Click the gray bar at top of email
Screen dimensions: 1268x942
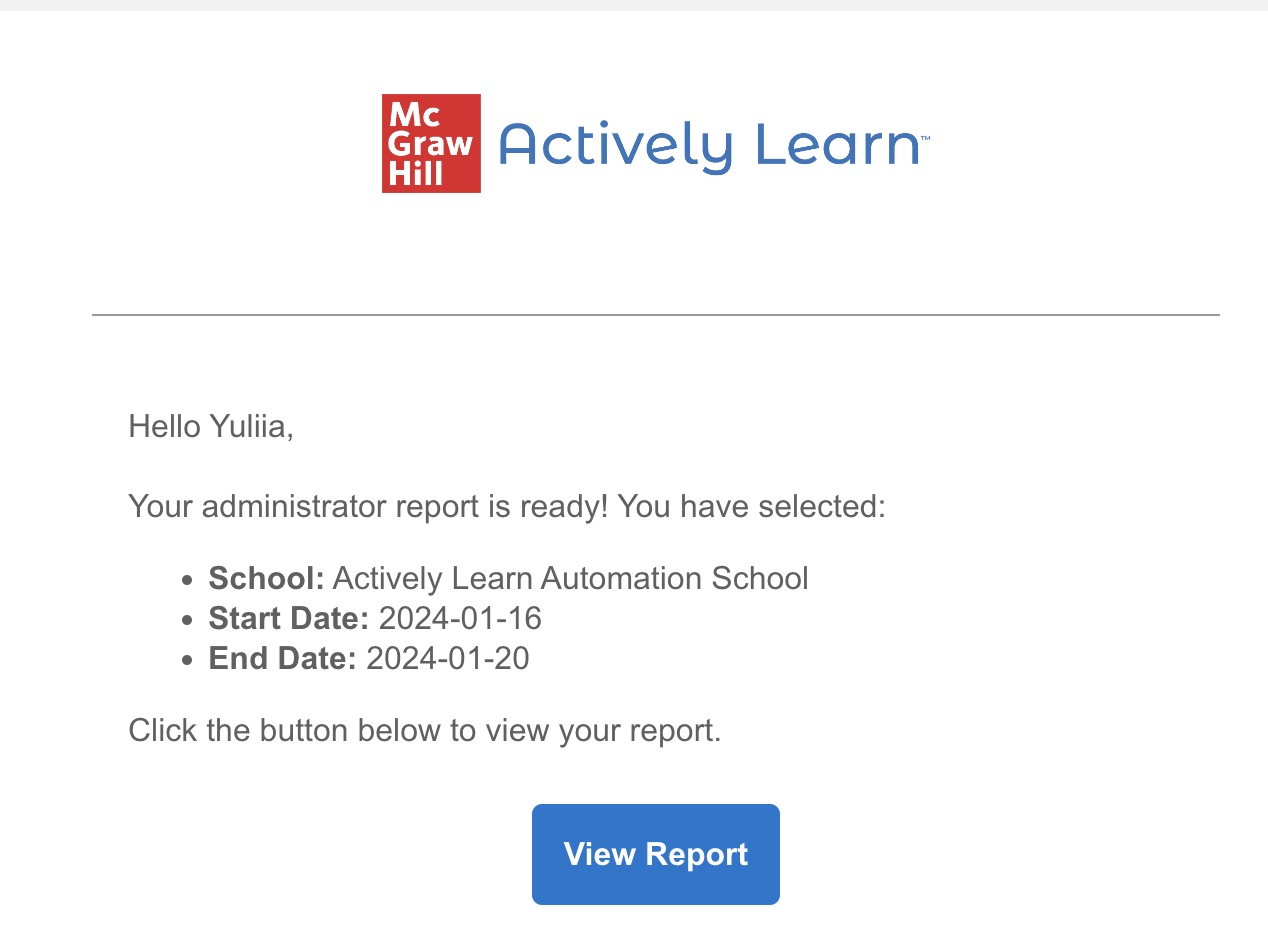[634, 5]
